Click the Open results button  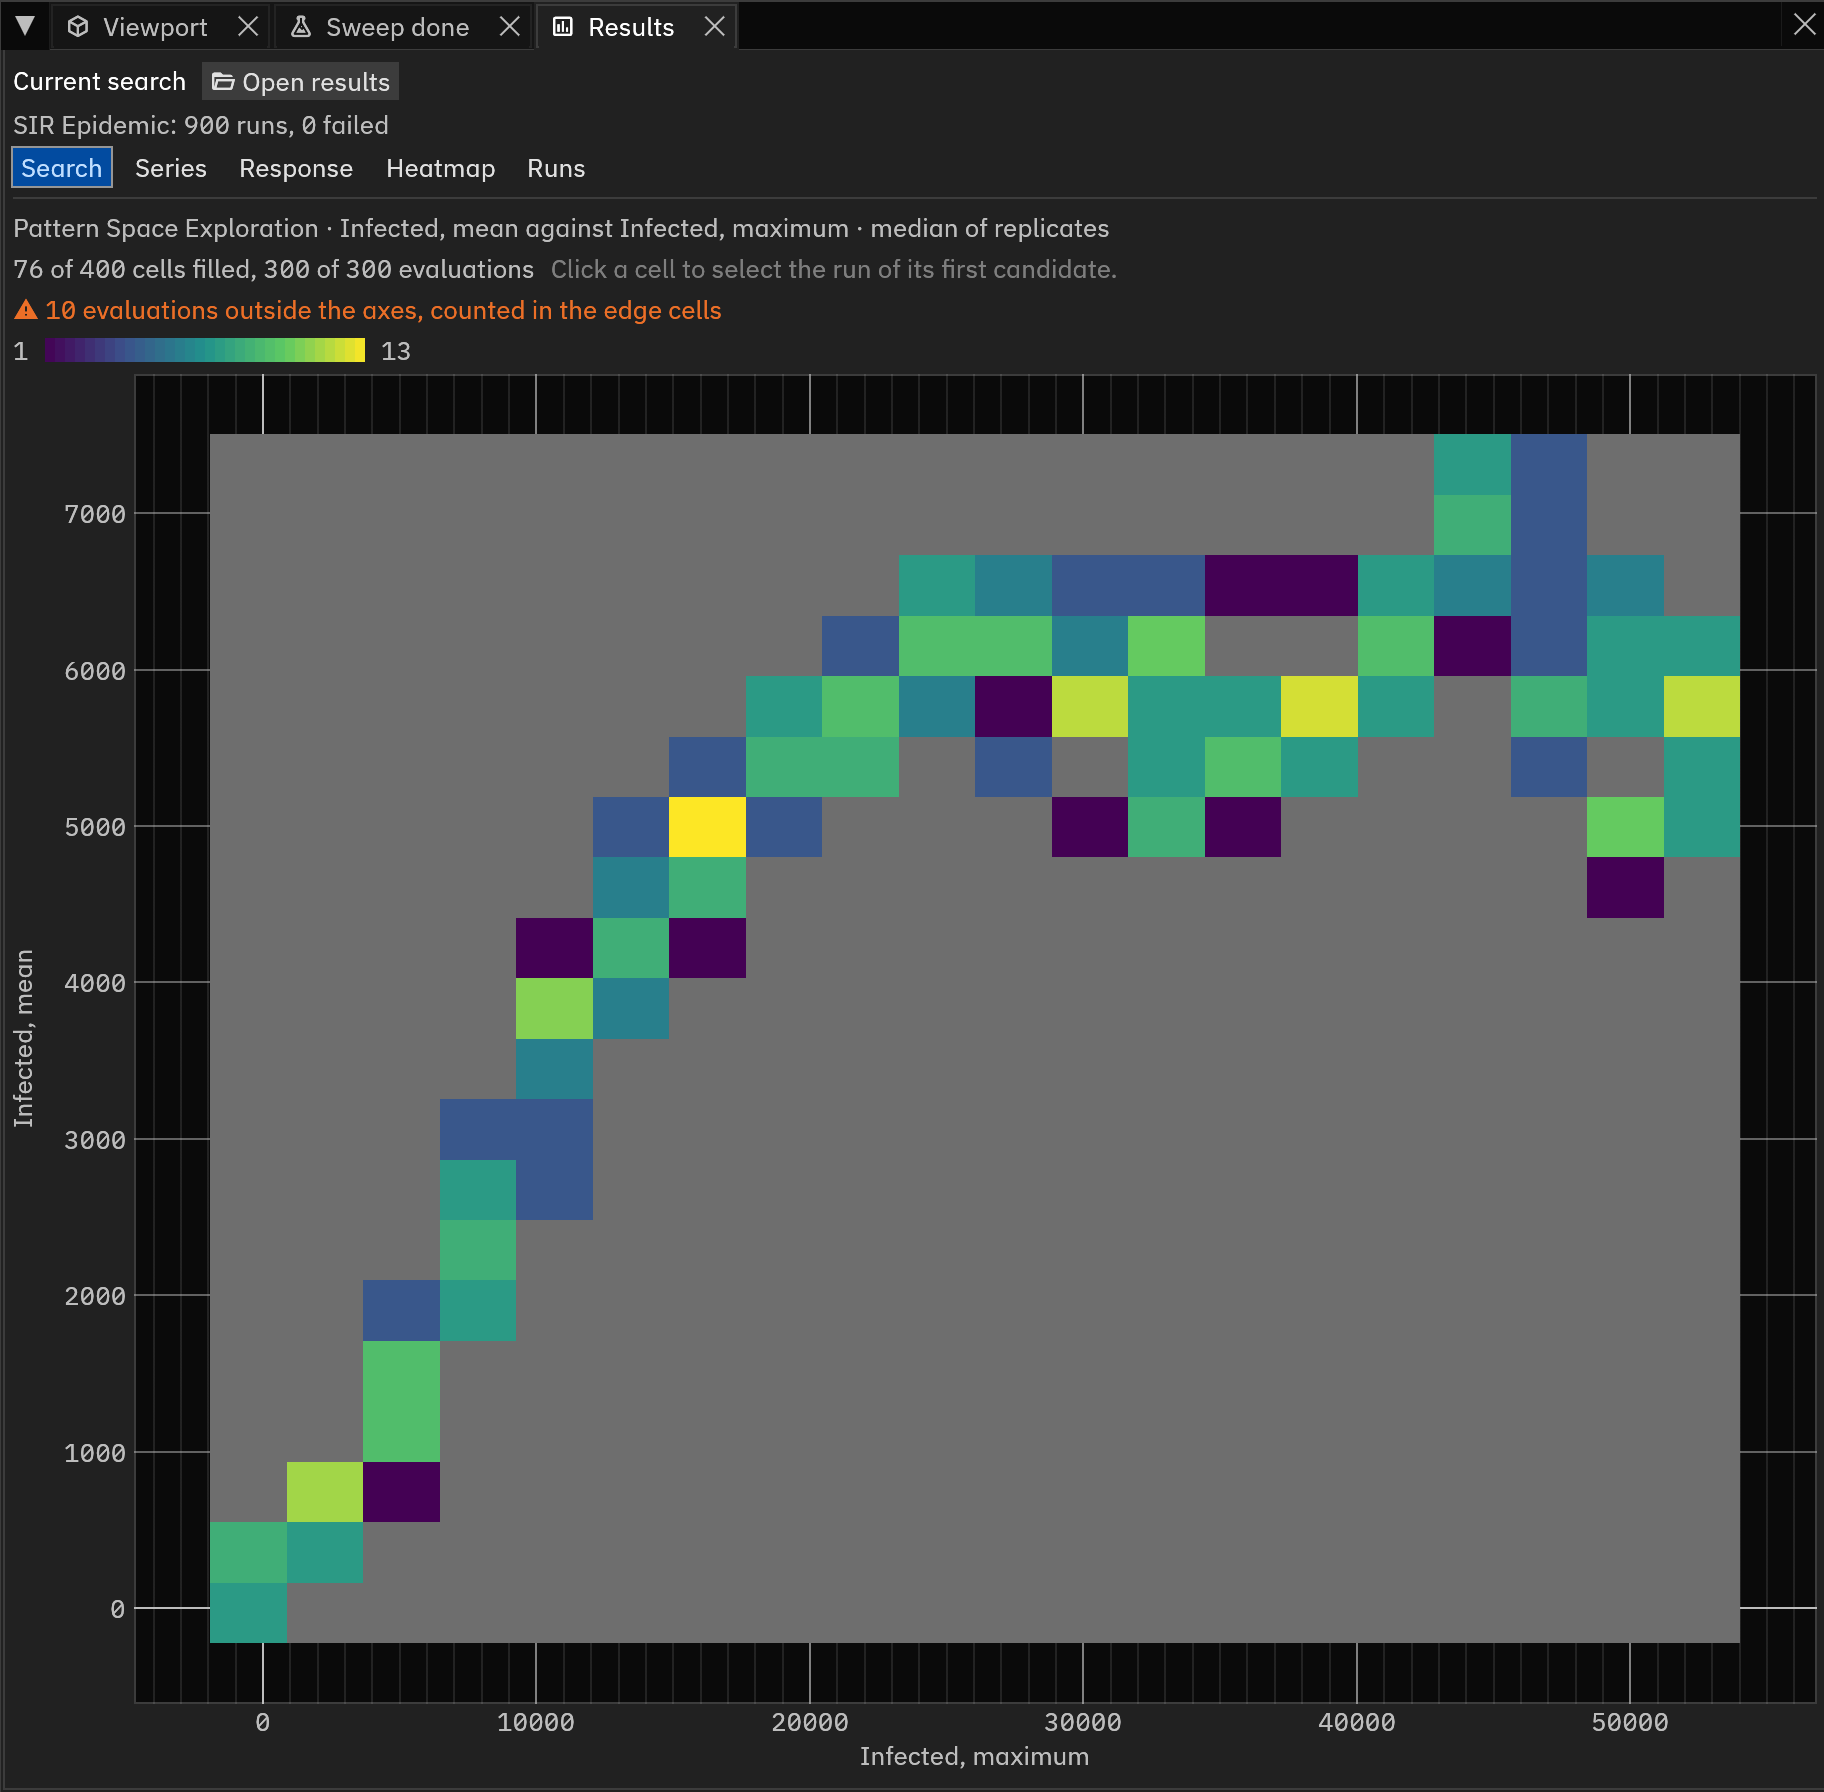(x=300, y=82)
